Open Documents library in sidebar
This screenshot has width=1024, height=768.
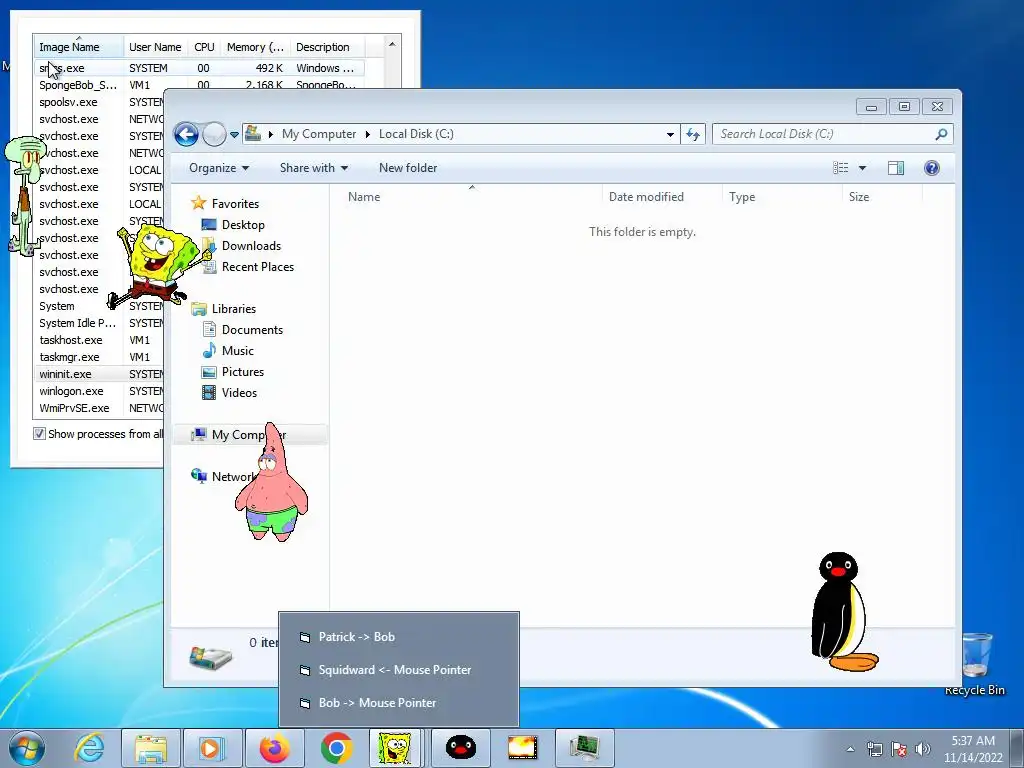(x=242, y=330)
